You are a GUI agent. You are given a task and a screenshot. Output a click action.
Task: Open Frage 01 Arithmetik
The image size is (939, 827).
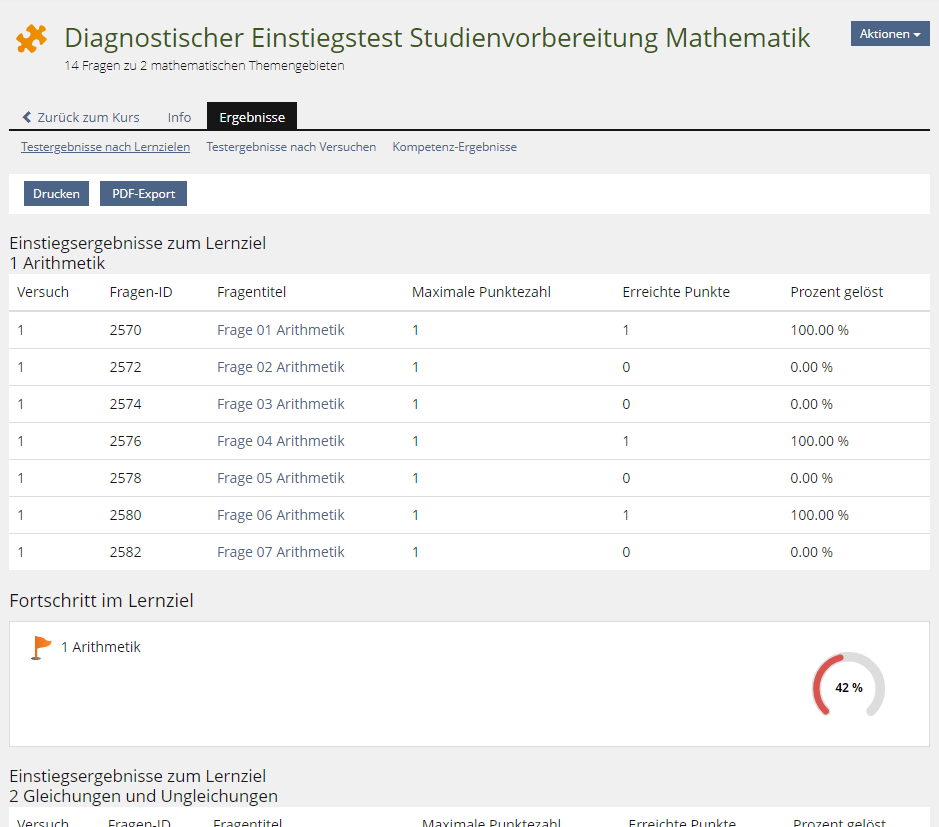[x=281, y=329]
